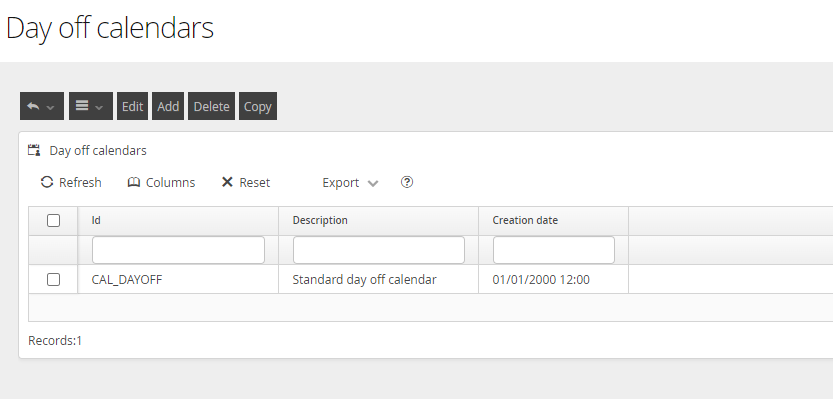Open help with the question mark icon

407,182
